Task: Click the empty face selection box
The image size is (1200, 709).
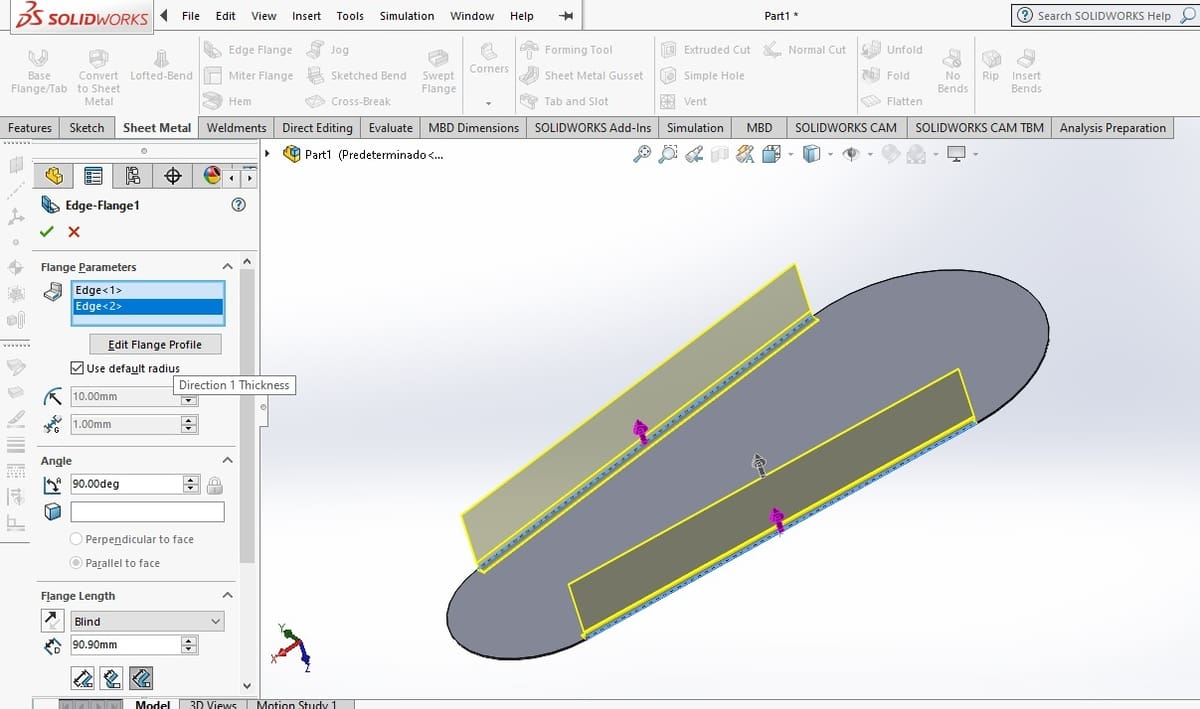Action: click(147, 512)
